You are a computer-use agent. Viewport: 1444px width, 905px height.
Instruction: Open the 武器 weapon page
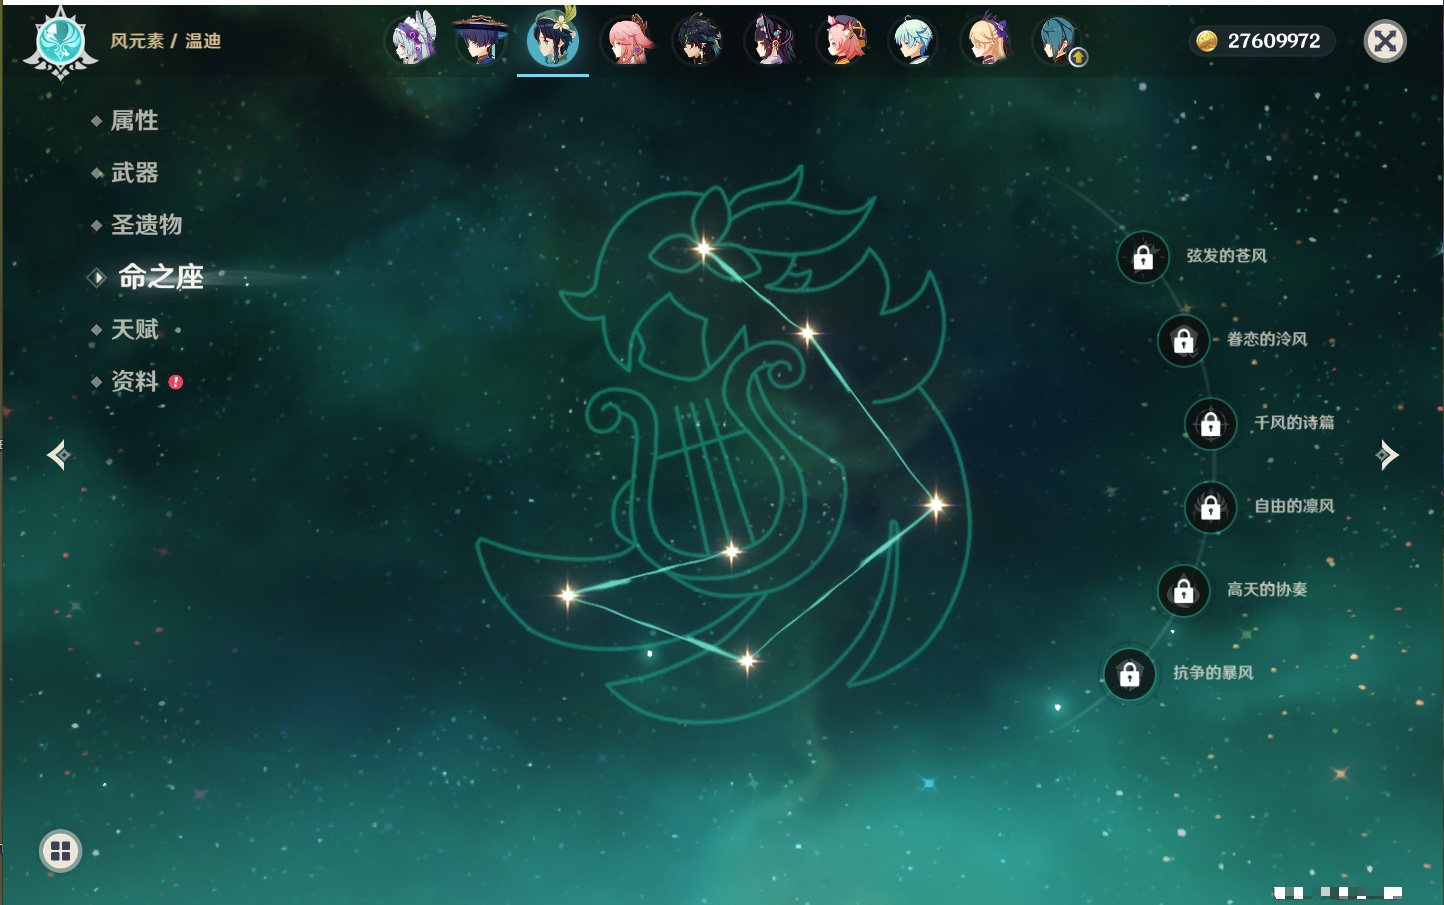coord(134,173)
